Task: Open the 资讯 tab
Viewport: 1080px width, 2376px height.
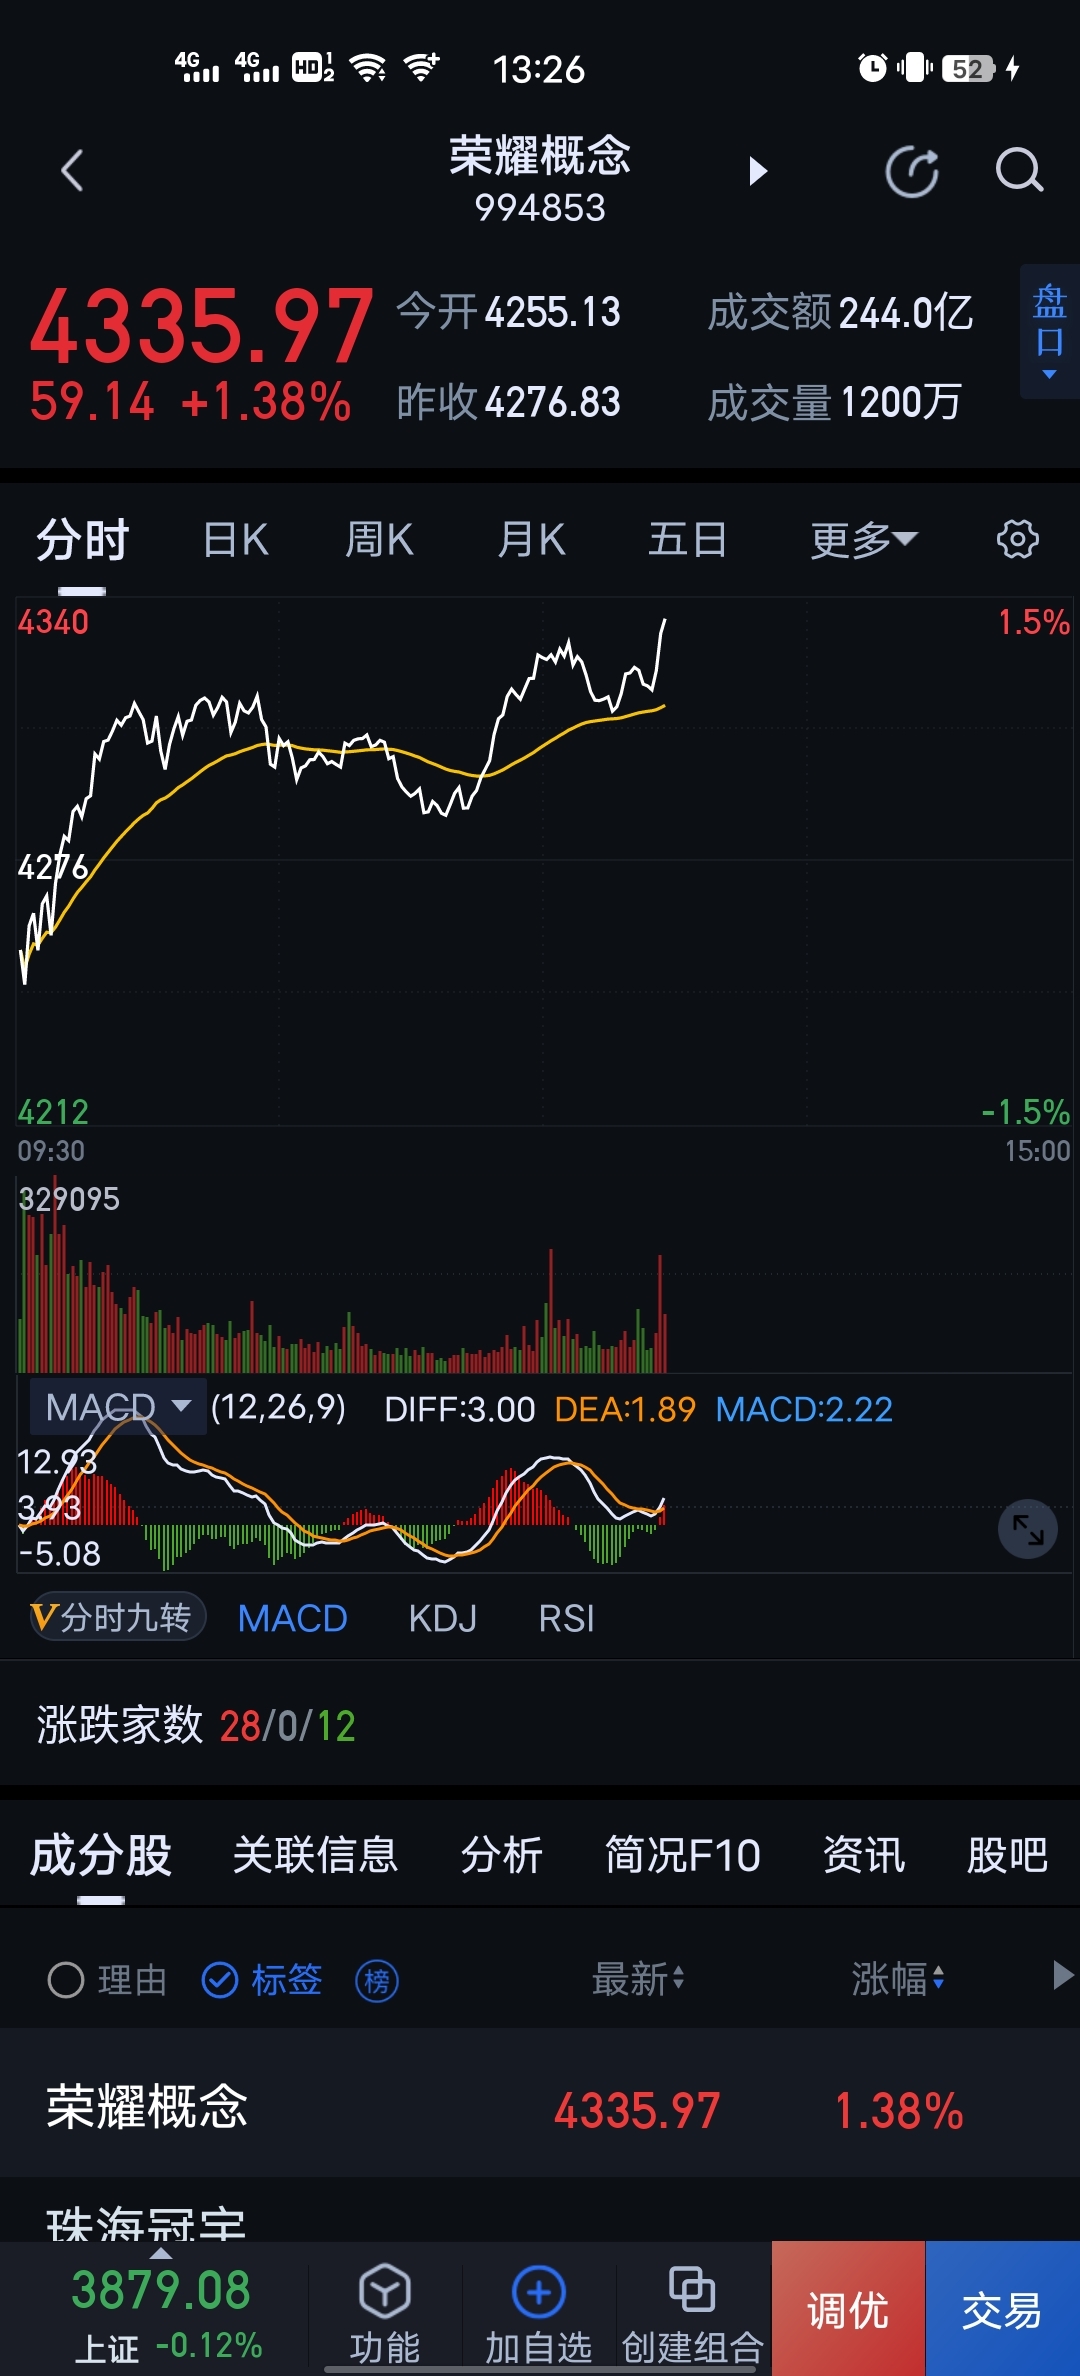Action: (864, 1856)
